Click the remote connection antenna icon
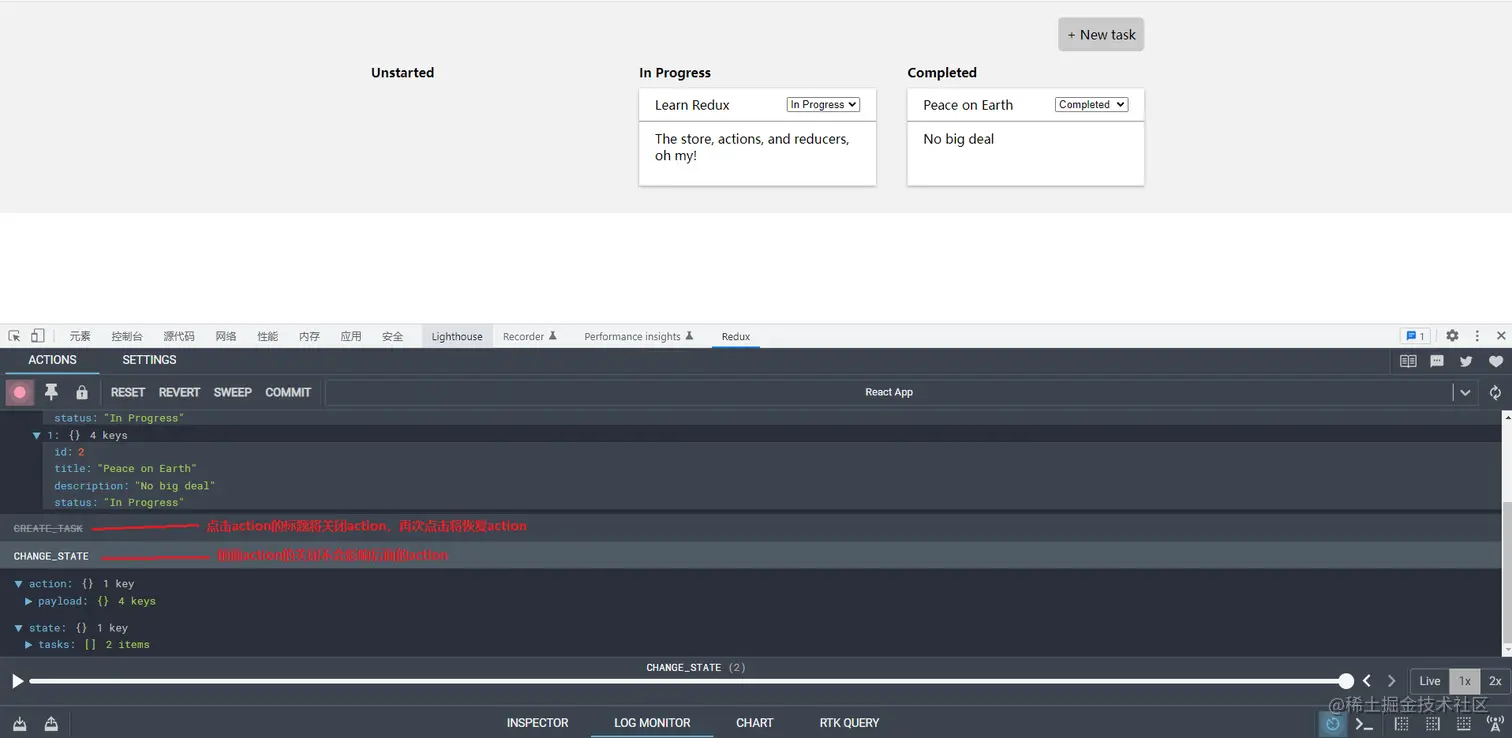This screenshot has width=1512, height=738. (1495, 724)
